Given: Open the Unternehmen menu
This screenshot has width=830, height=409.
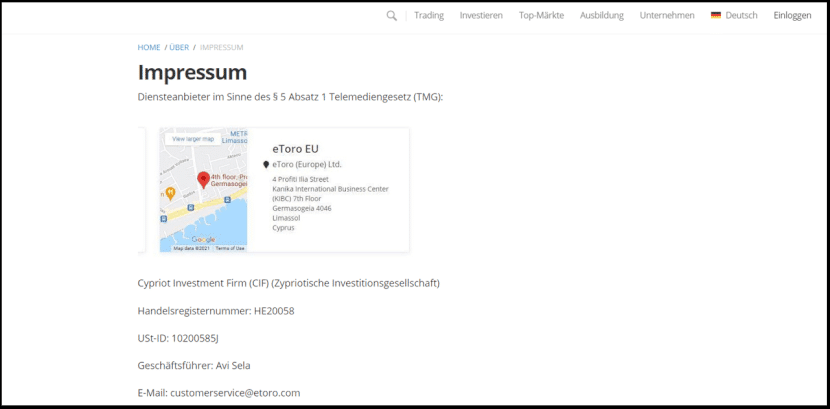Looking at the screenshot, I should (667, 15).
